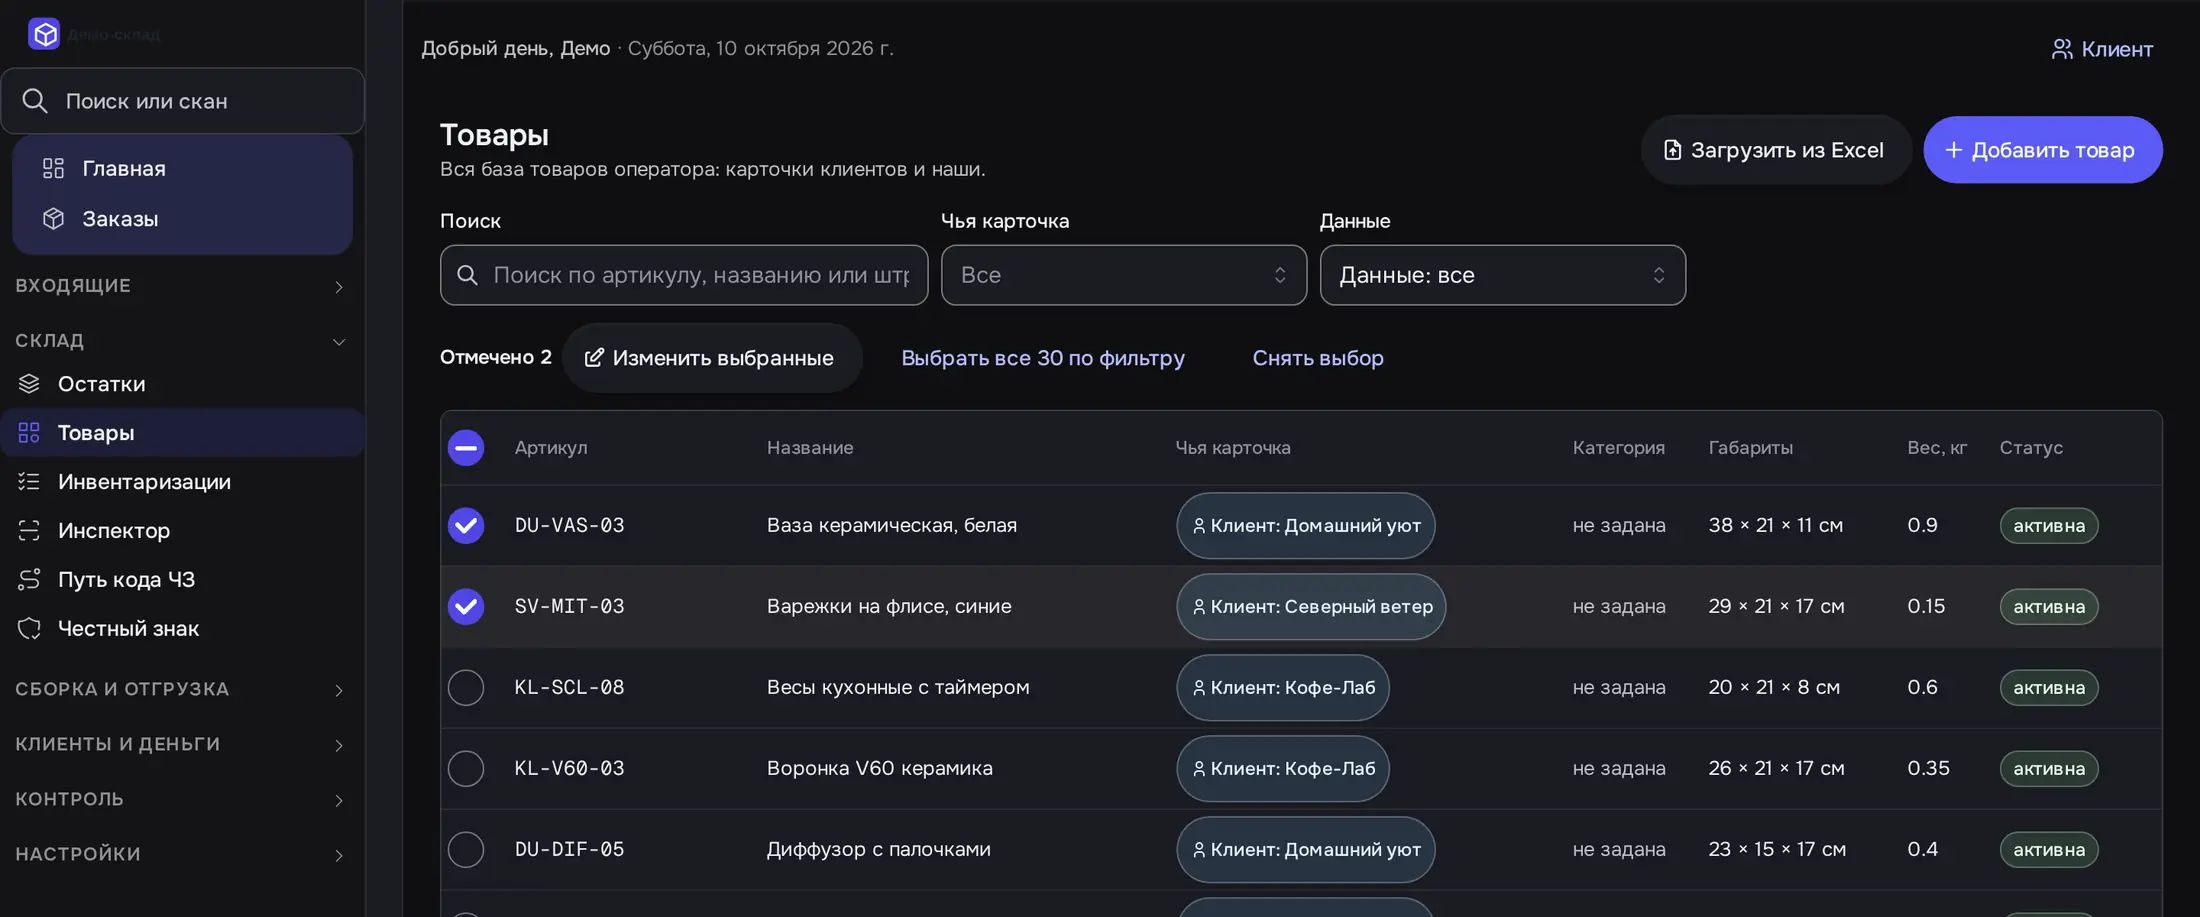
Task: Click person icon in Северный ветер badge
Action: (x=1199, y=607)
